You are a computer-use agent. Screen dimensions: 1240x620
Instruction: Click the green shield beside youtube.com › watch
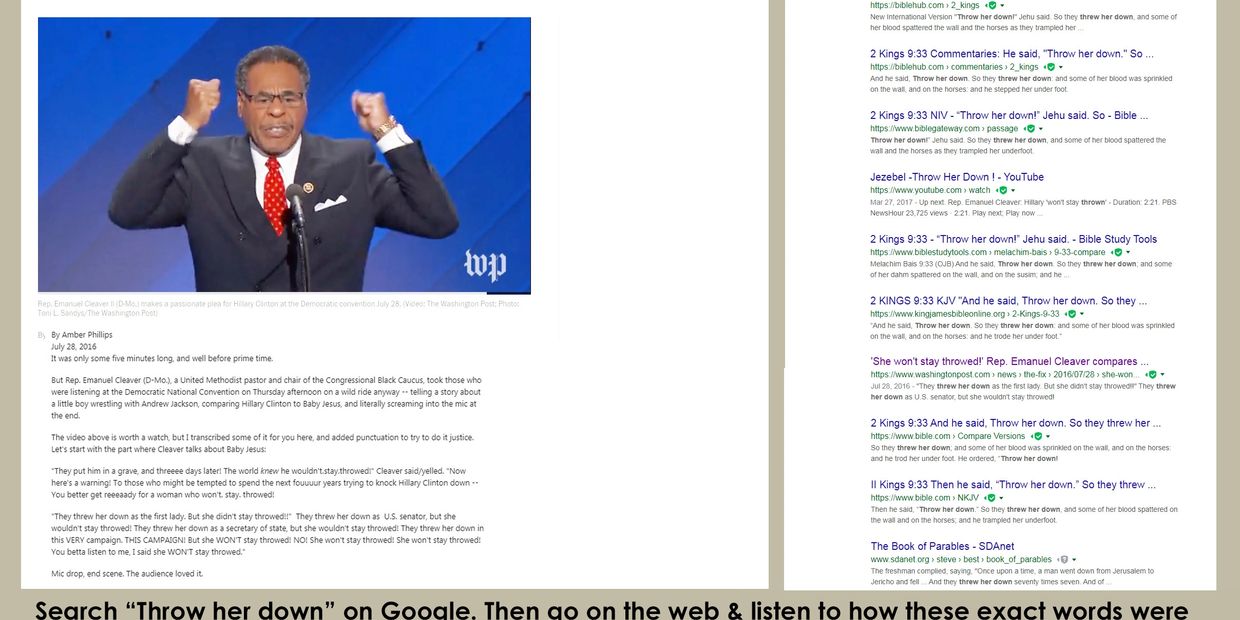point(1003,190)
